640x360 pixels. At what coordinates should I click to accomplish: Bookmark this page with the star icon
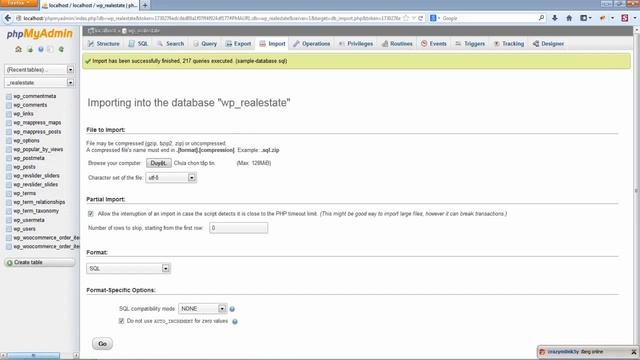click(406, 18)
